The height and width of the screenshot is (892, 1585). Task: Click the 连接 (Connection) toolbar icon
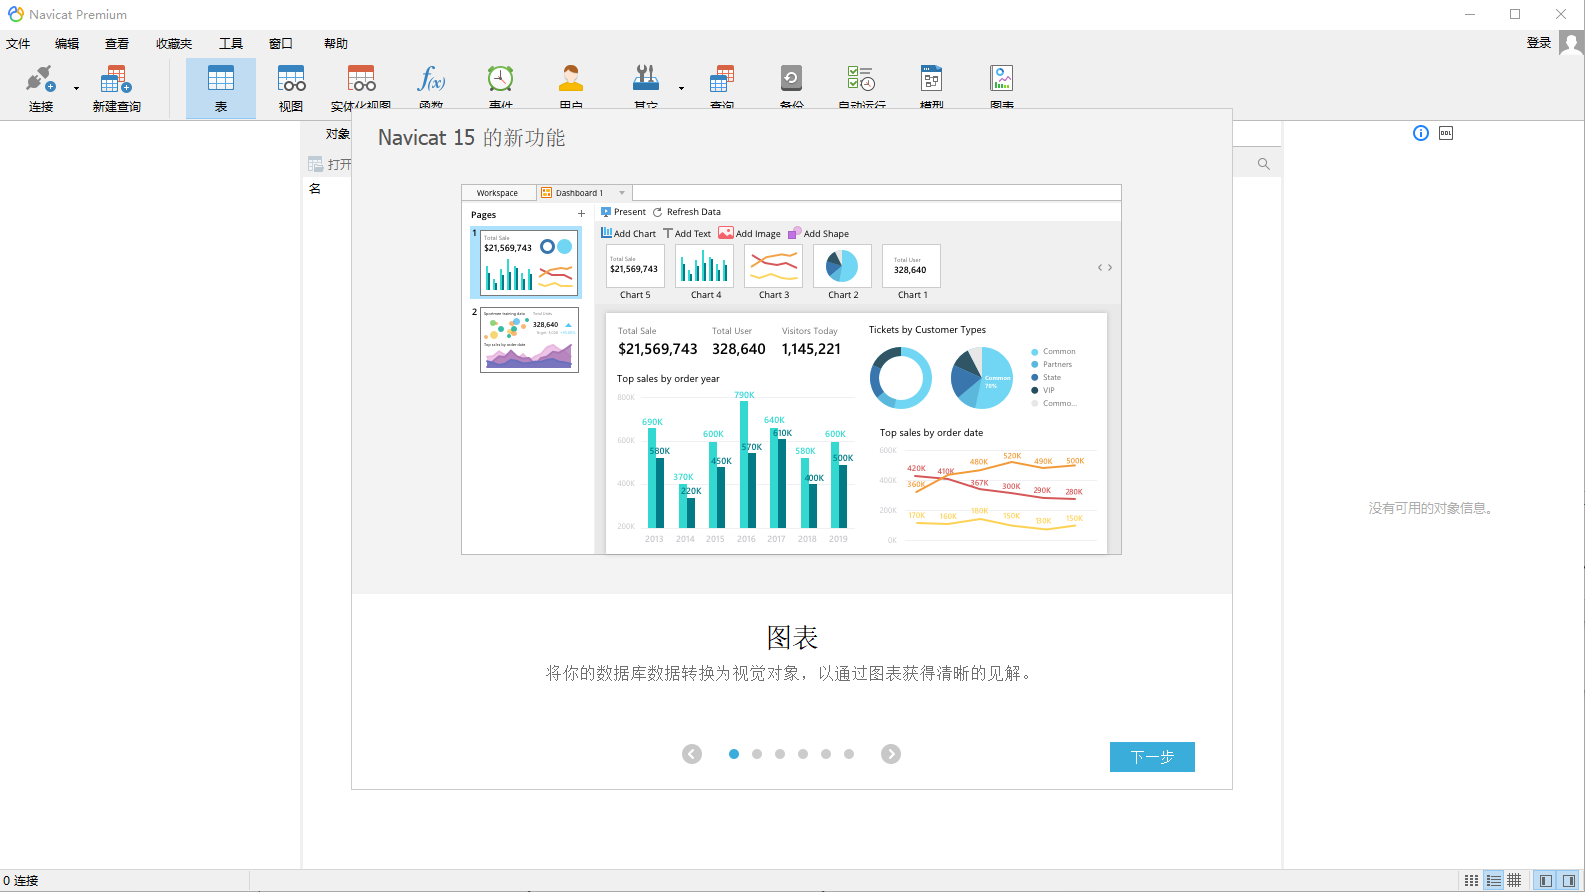click(40, 88)
